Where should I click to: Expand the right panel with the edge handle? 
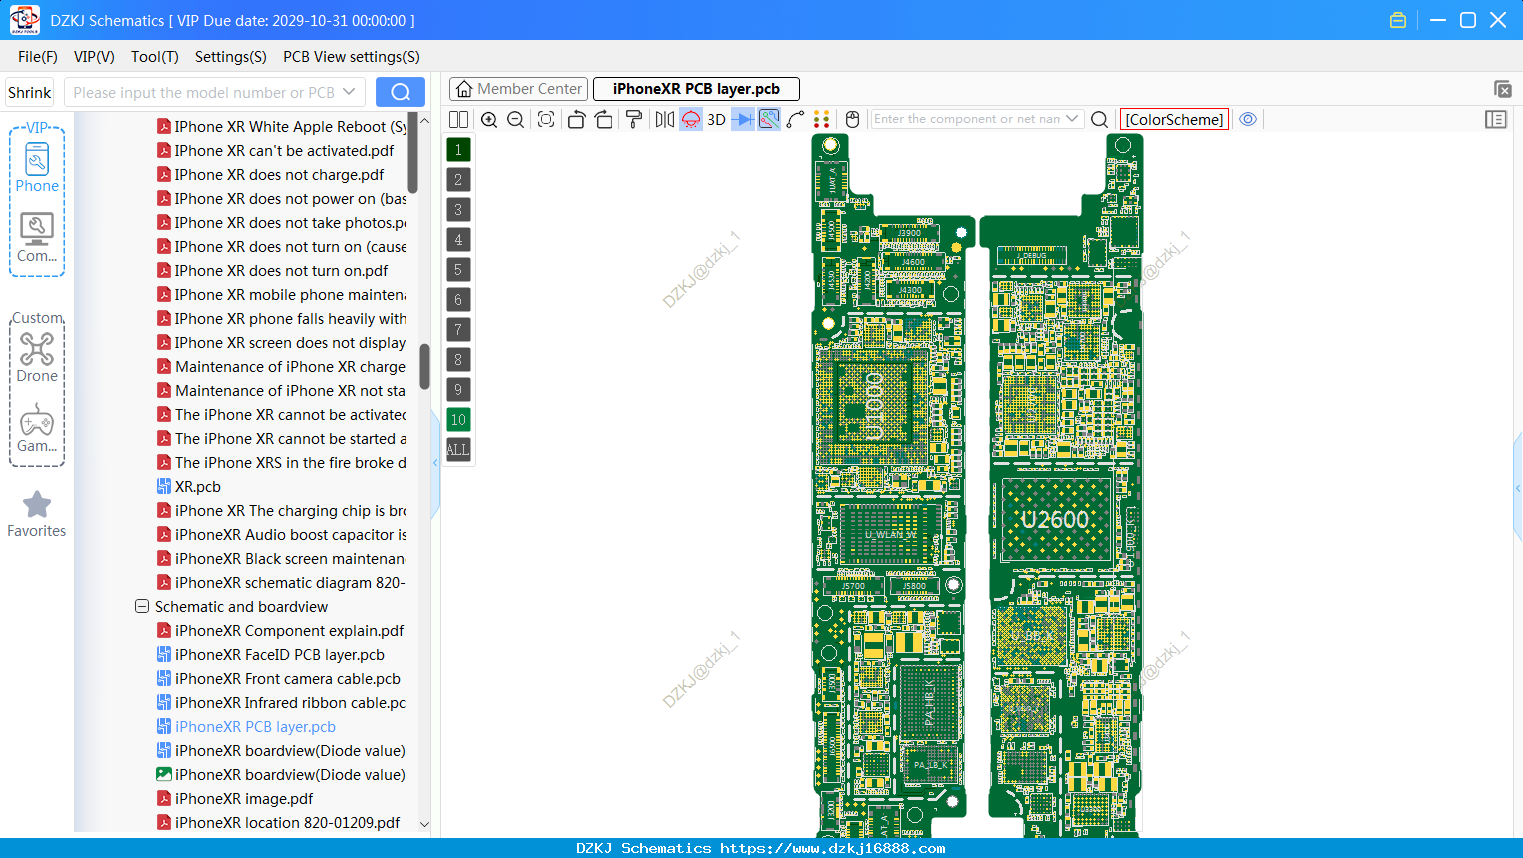click(x=1518, y=488)
